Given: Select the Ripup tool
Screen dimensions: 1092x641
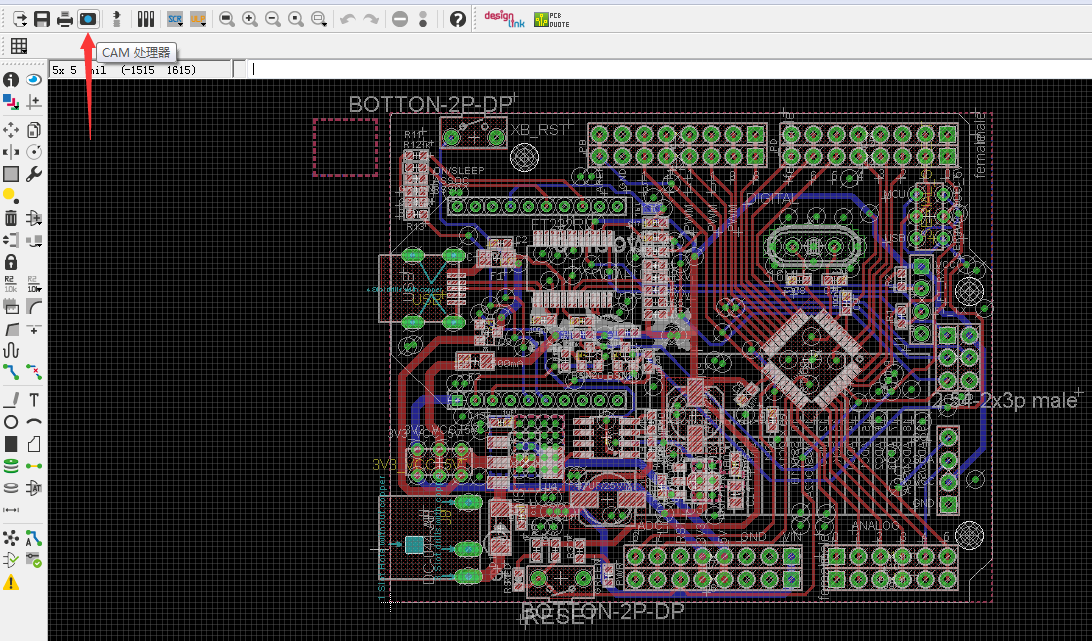Looking at the screenshot, I should pos(33,372).
